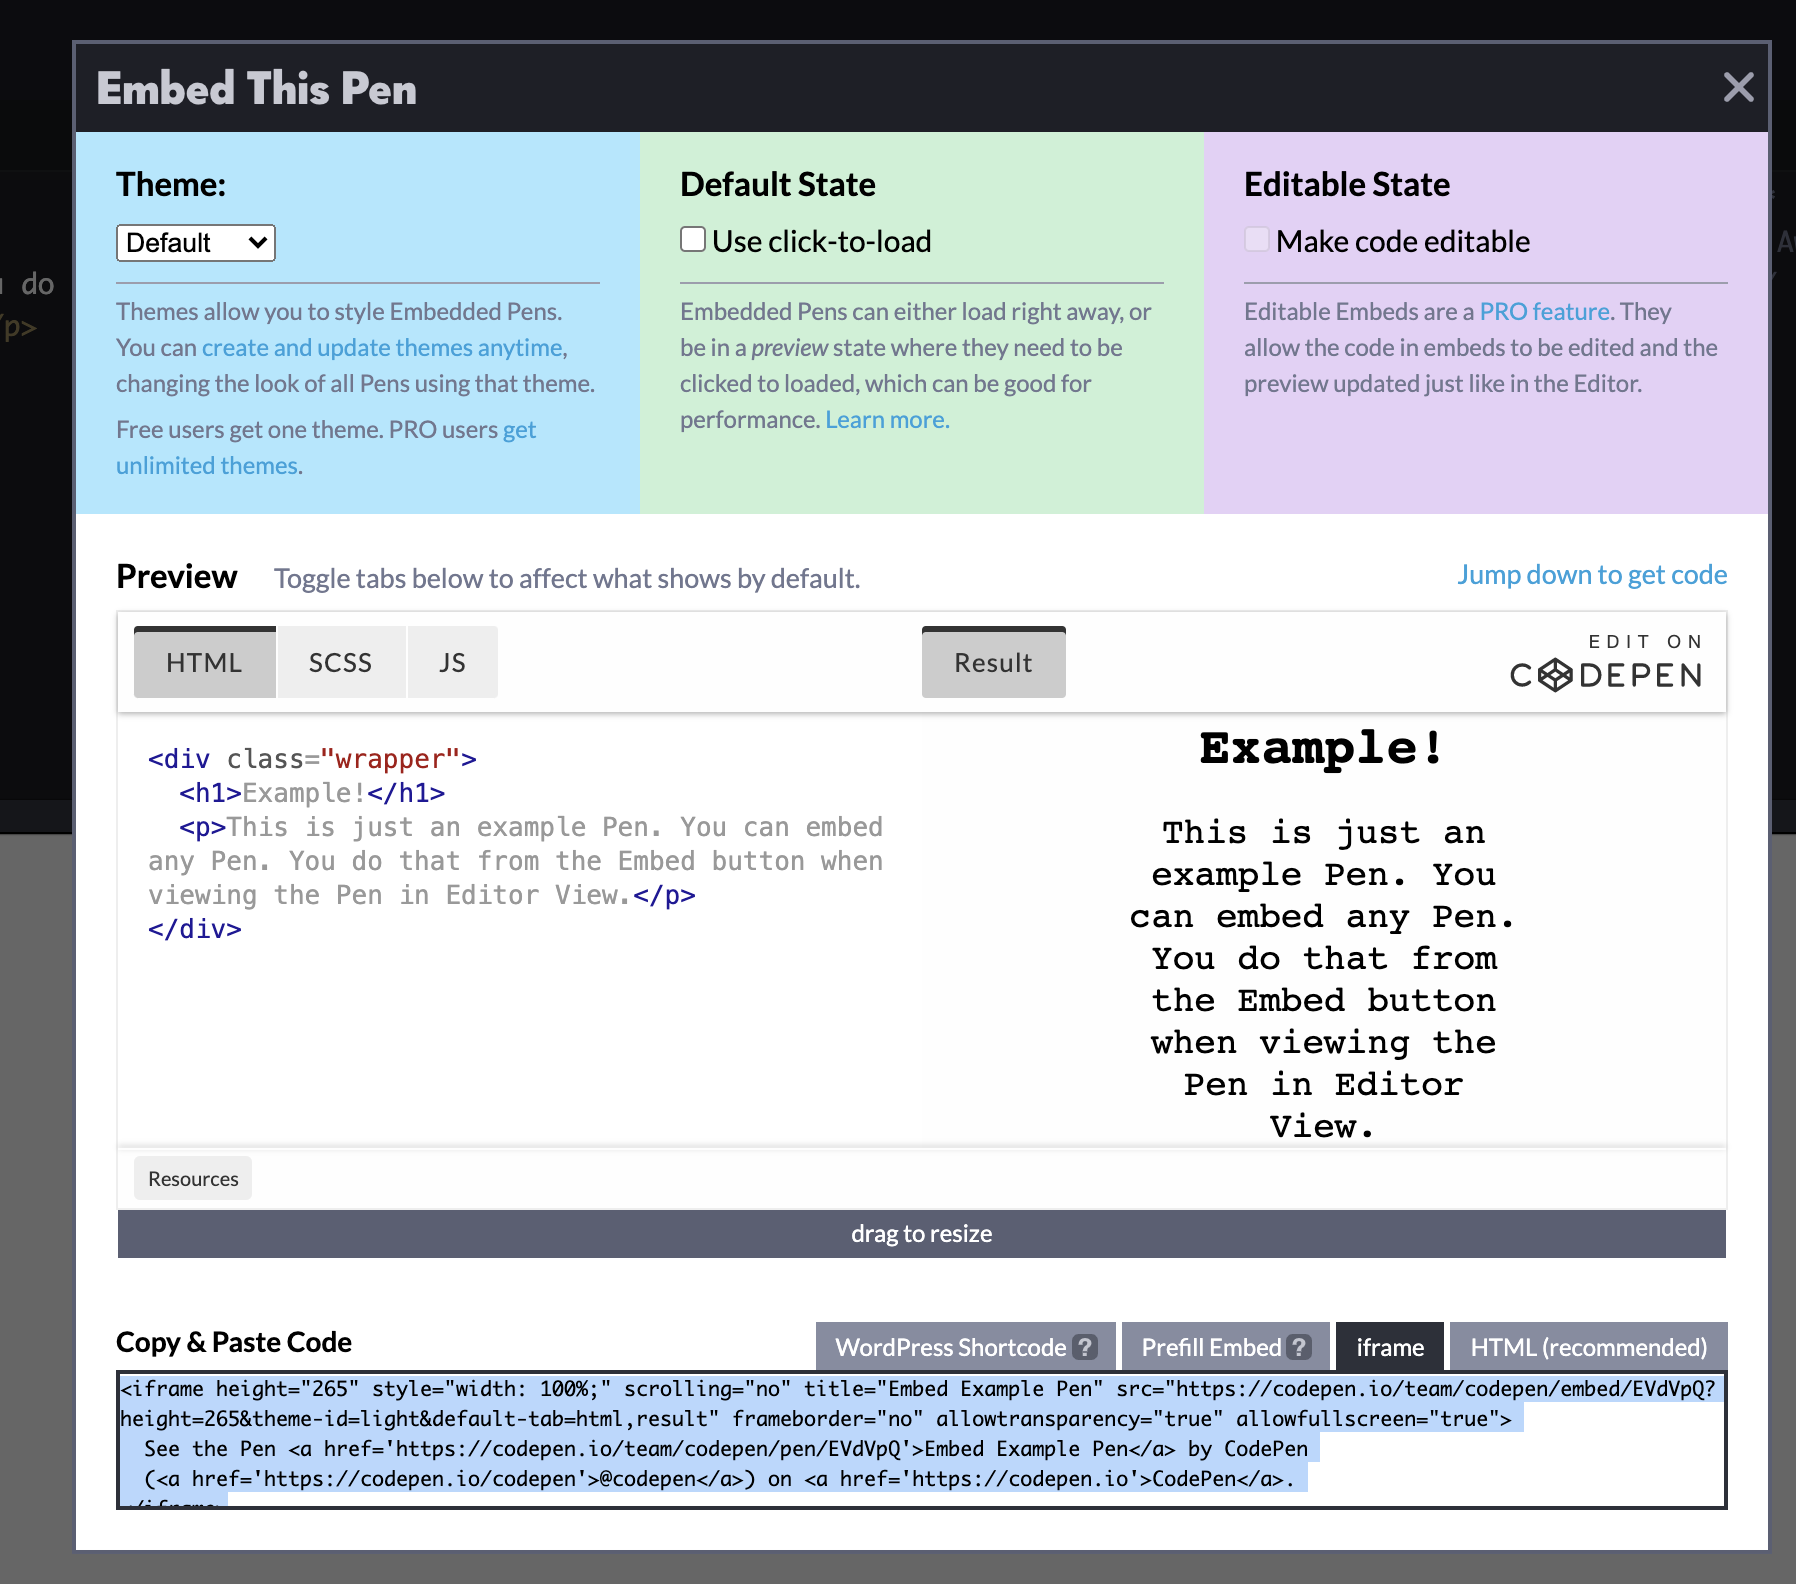The width and height of the screenshot is (1796, 1584).
Task: Select the WordPress Shortcode code option
Action: tap(950, 1347)
